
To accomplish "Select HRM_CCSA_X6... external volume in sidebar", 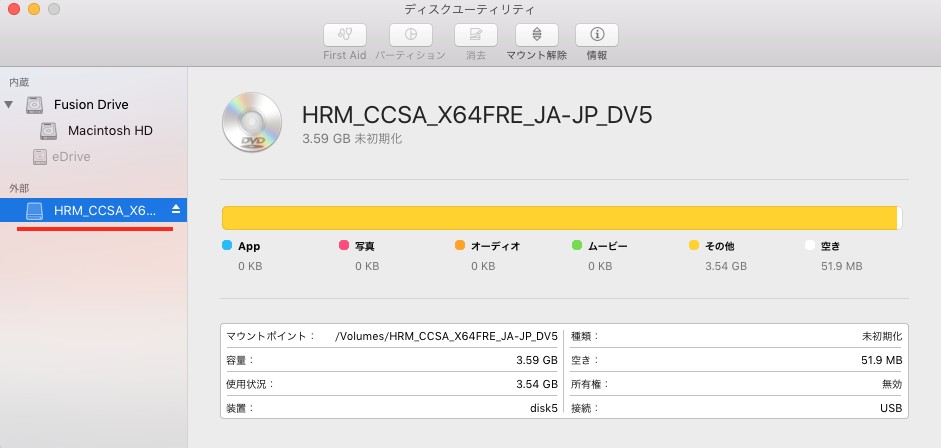I will tap(94, 210).
